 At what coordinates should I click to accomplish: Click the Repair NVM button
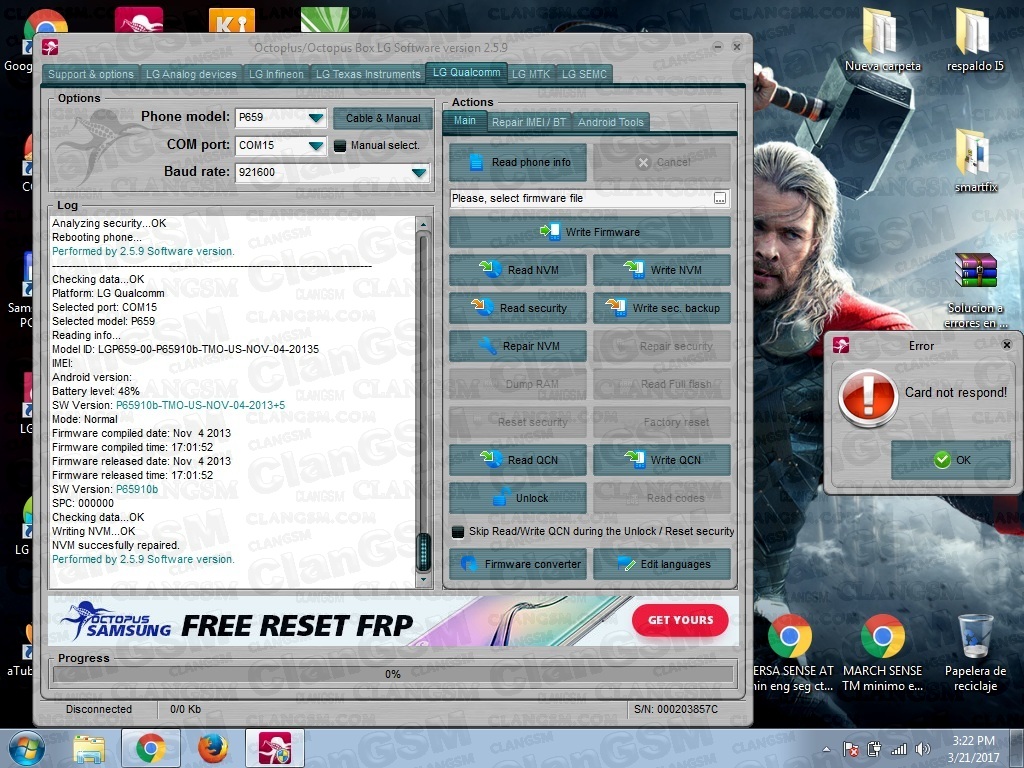point(518,346)
